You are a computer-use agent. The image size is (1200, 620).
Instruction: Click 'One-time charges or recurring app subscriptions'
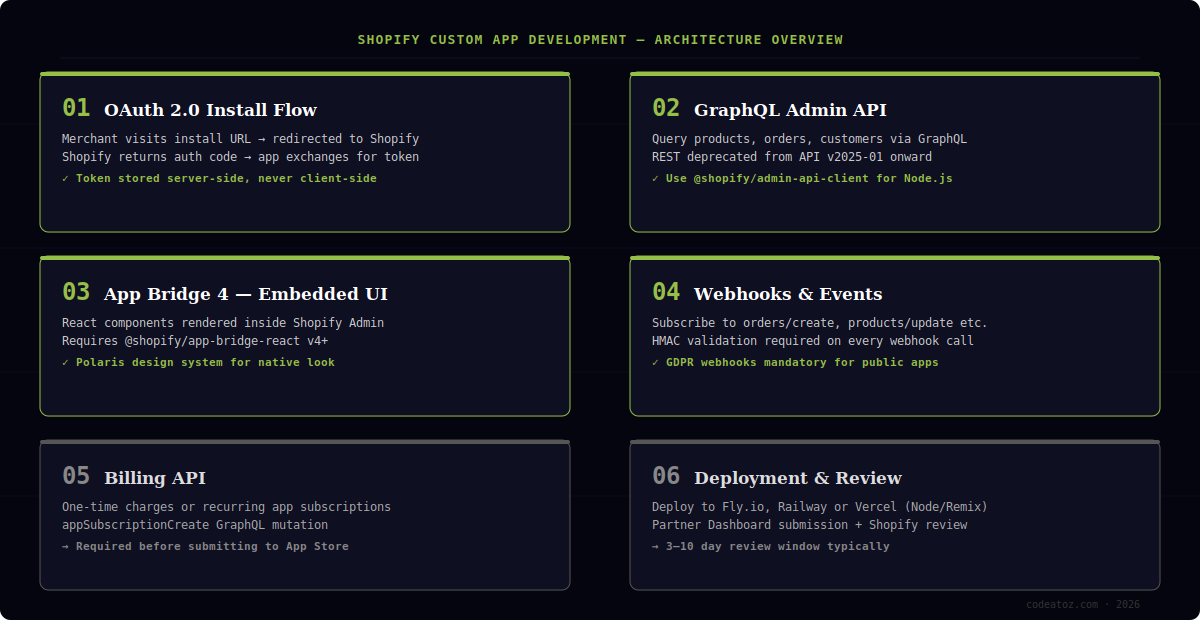click(x=226, y=507)
